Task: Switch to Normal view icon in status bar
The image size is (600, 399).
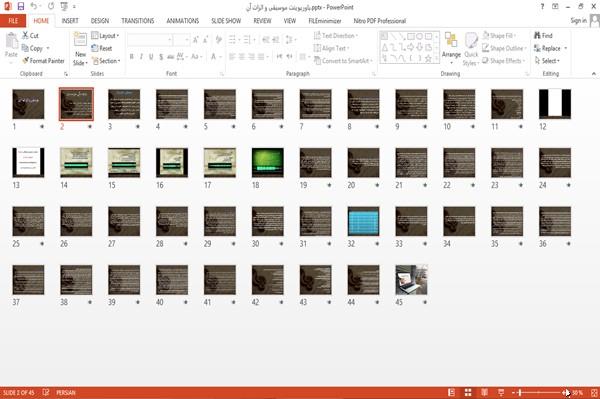Action: 452,392
